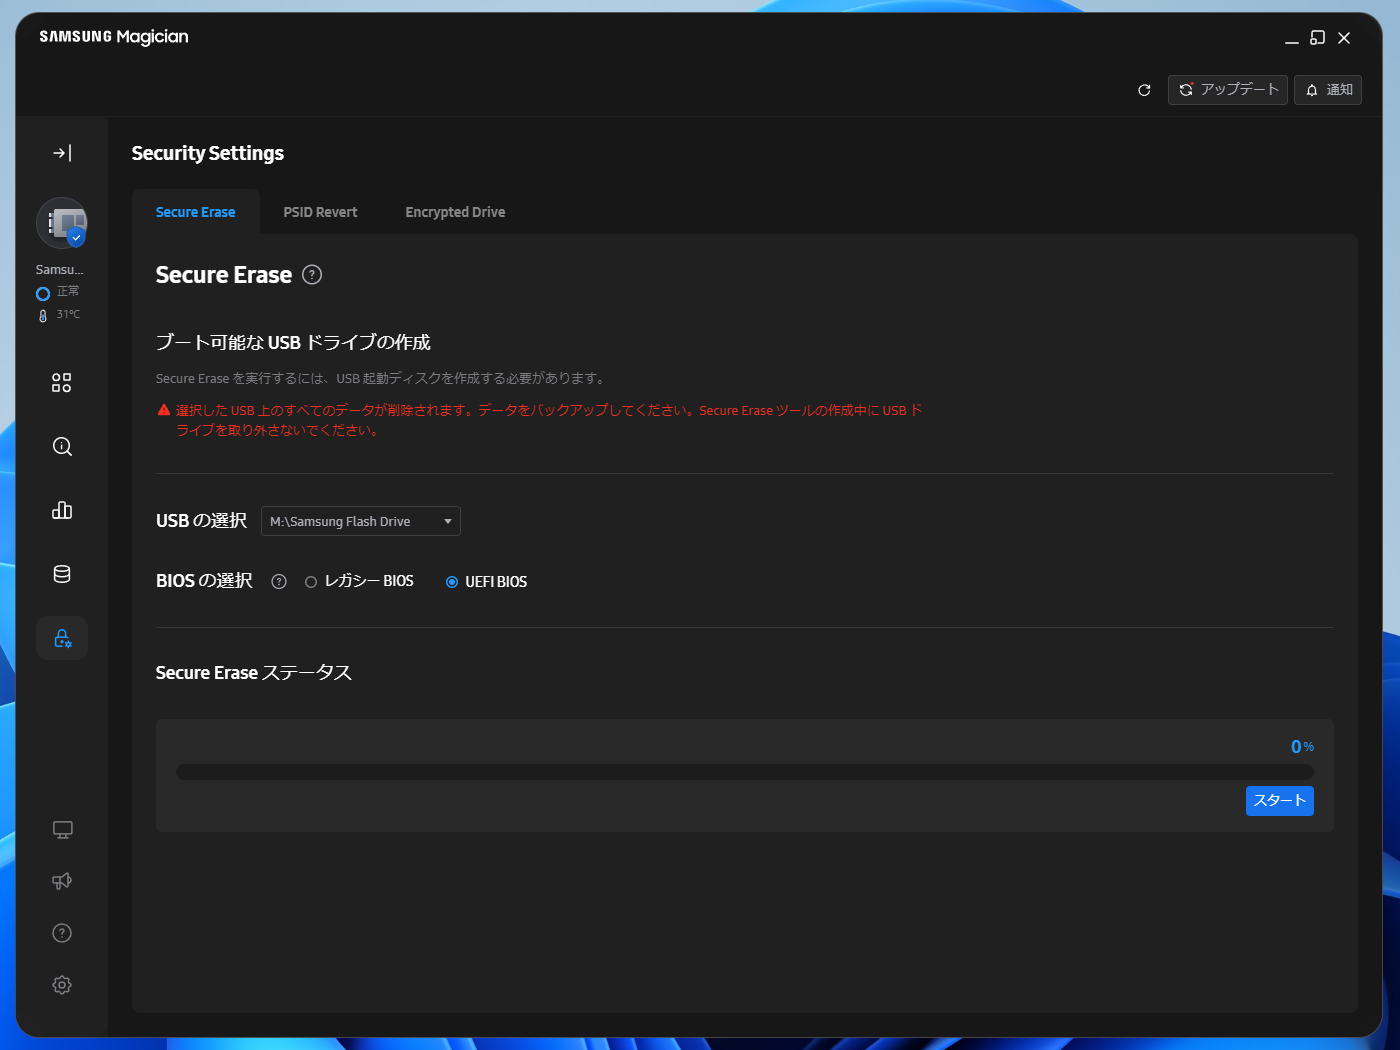Click the refresh icon in the top bar

coord(1144,90)
